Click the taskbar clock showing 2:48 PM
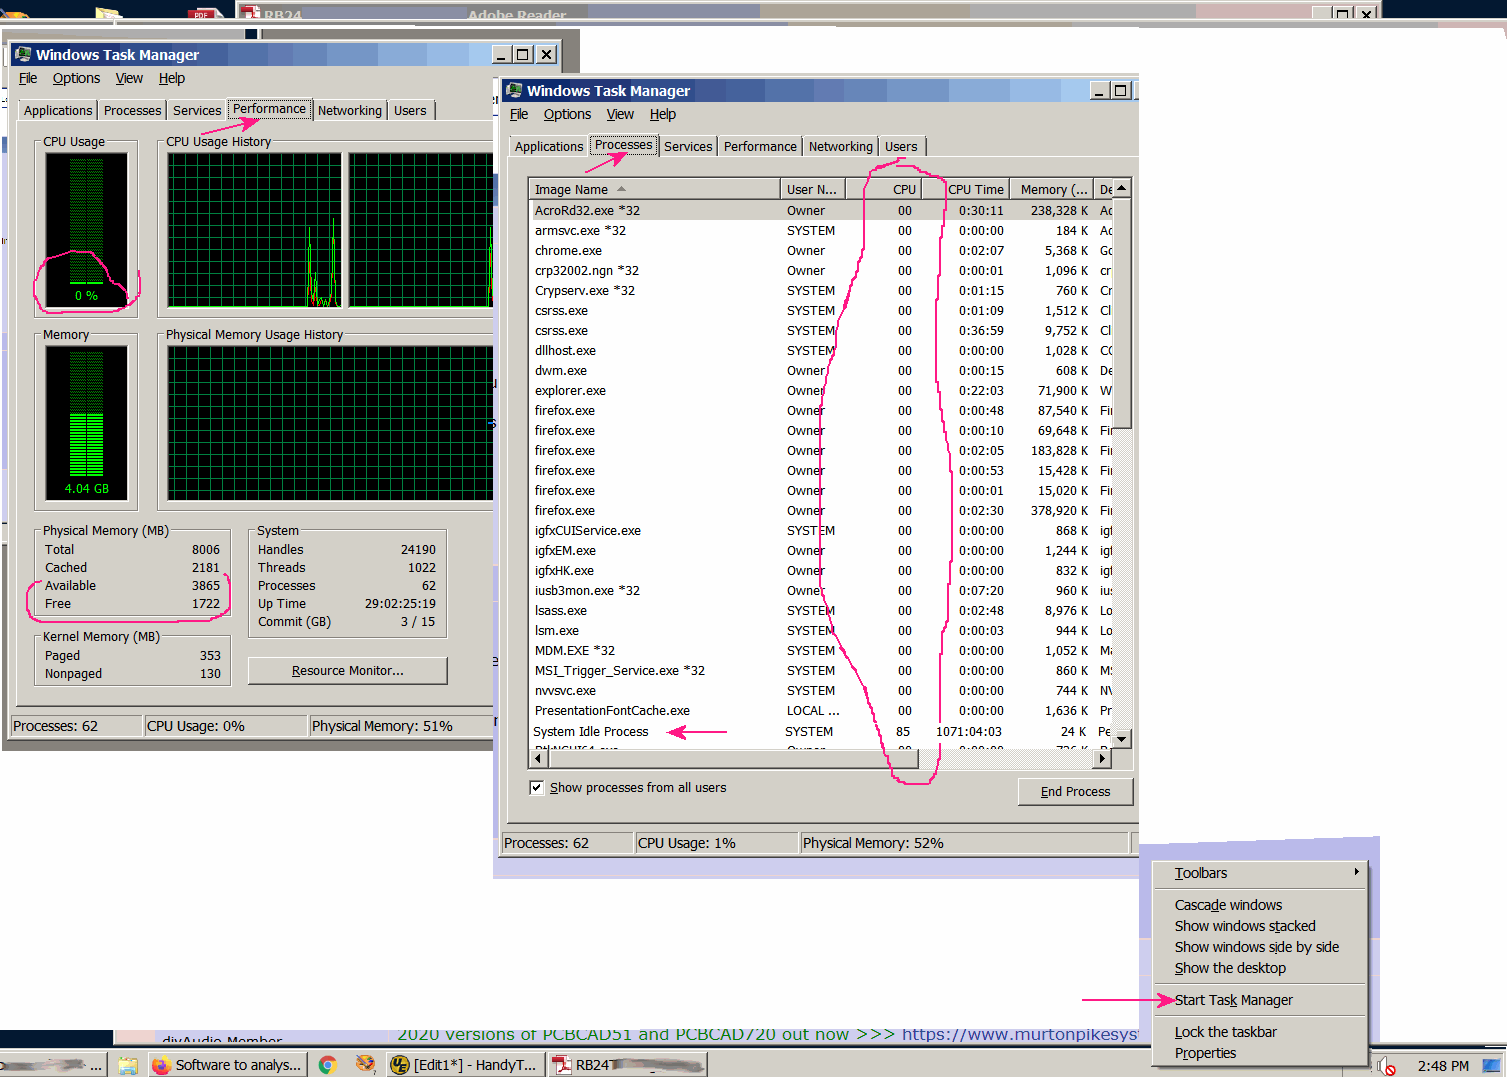This screenshot has height=1077, width=1507. (1443, 1066)
